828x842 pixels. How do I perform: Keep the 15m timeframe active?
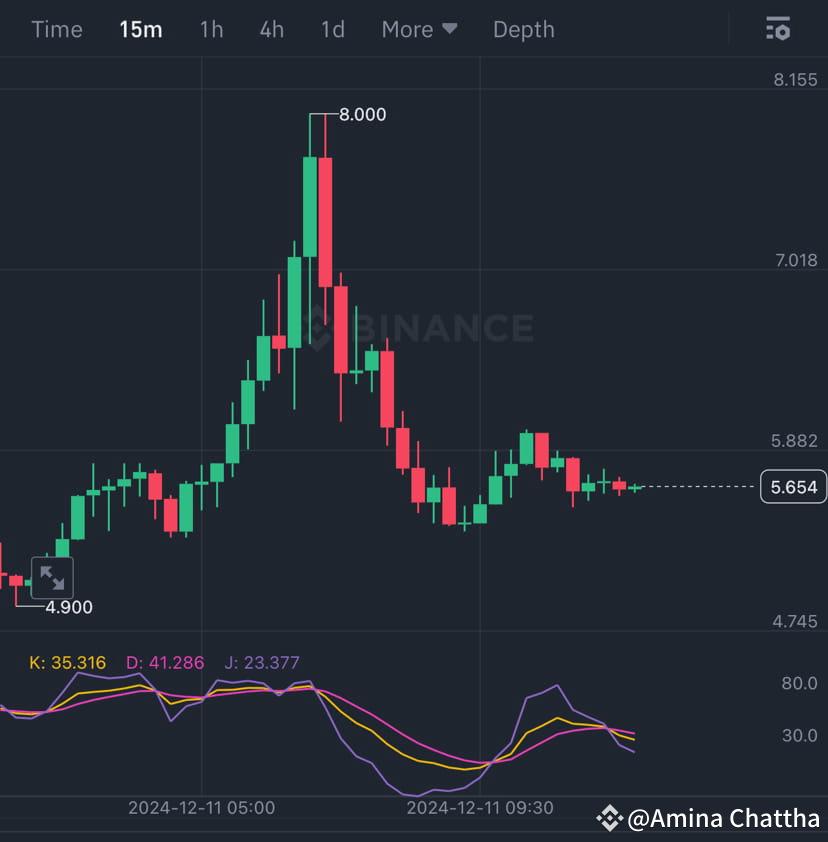click(x=140, y=29)
